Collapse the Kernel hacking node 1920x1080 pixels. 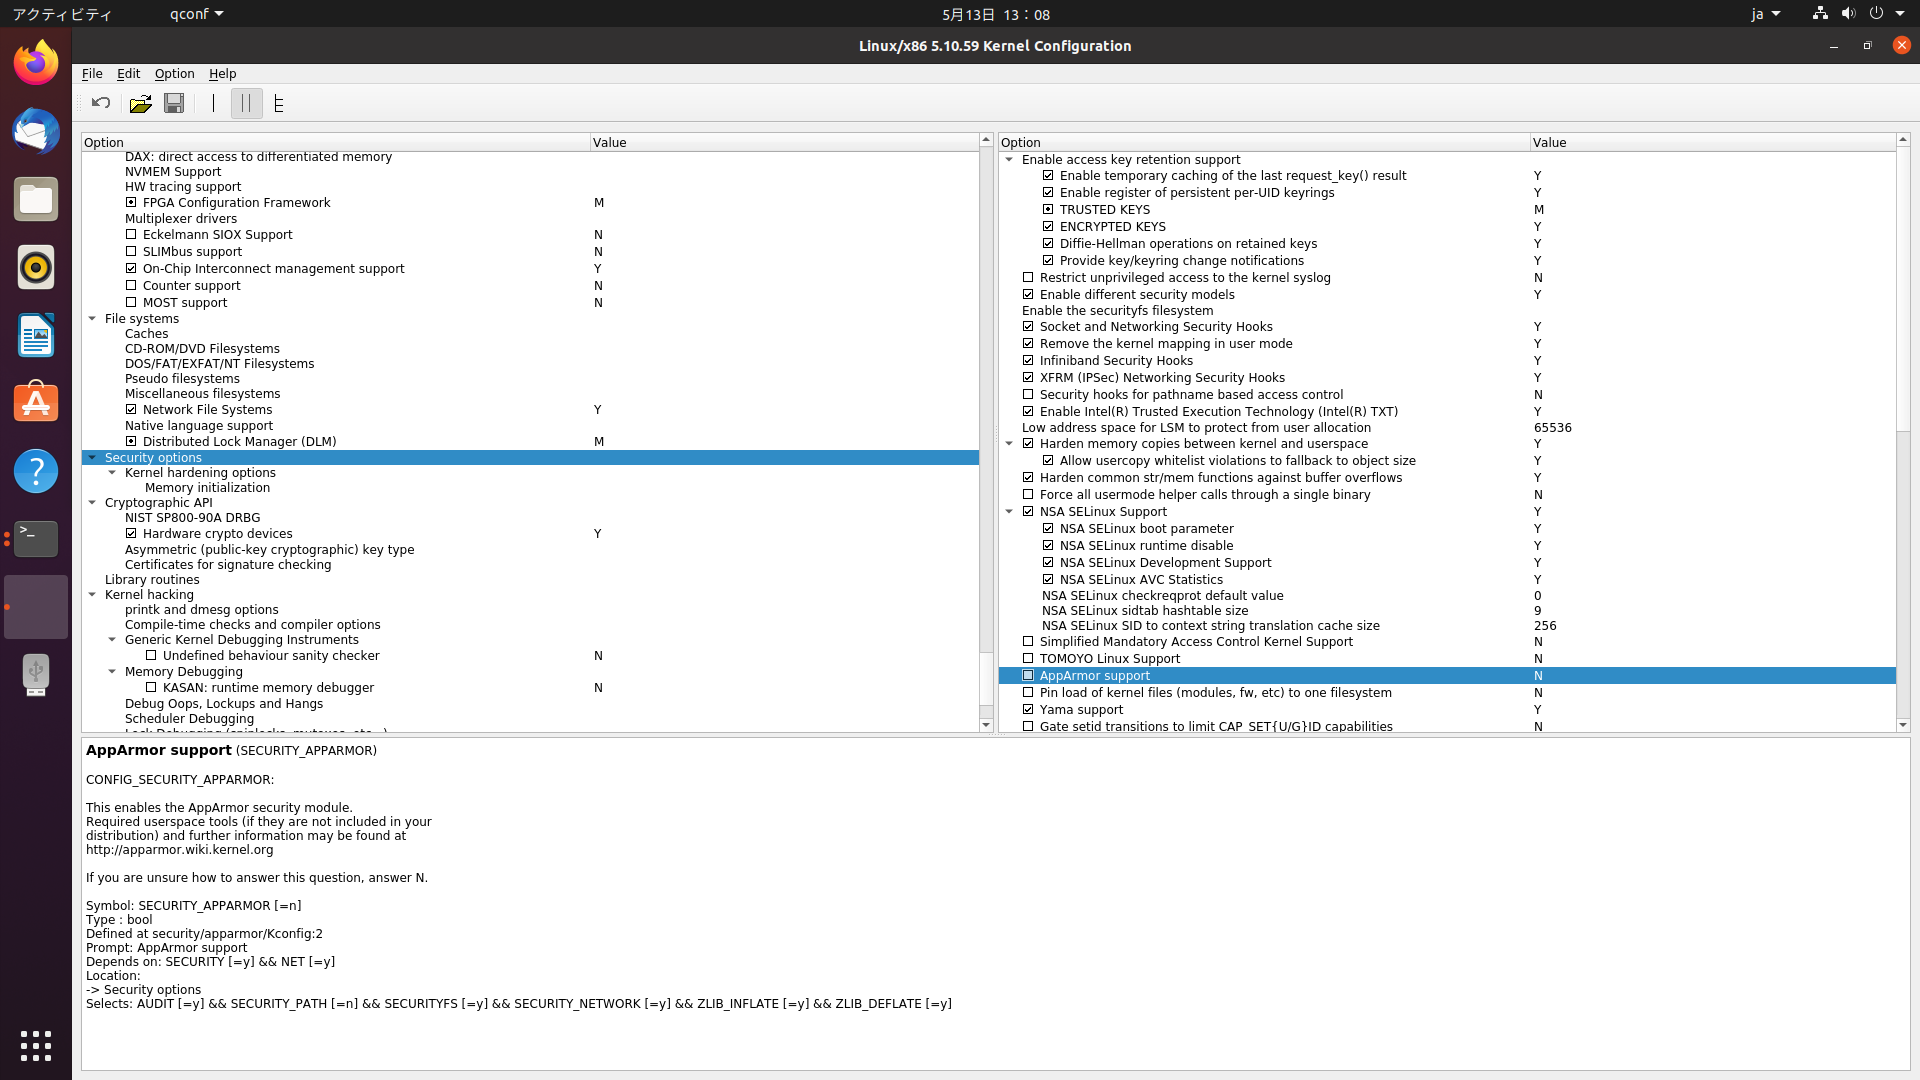[x=92, y=595]
